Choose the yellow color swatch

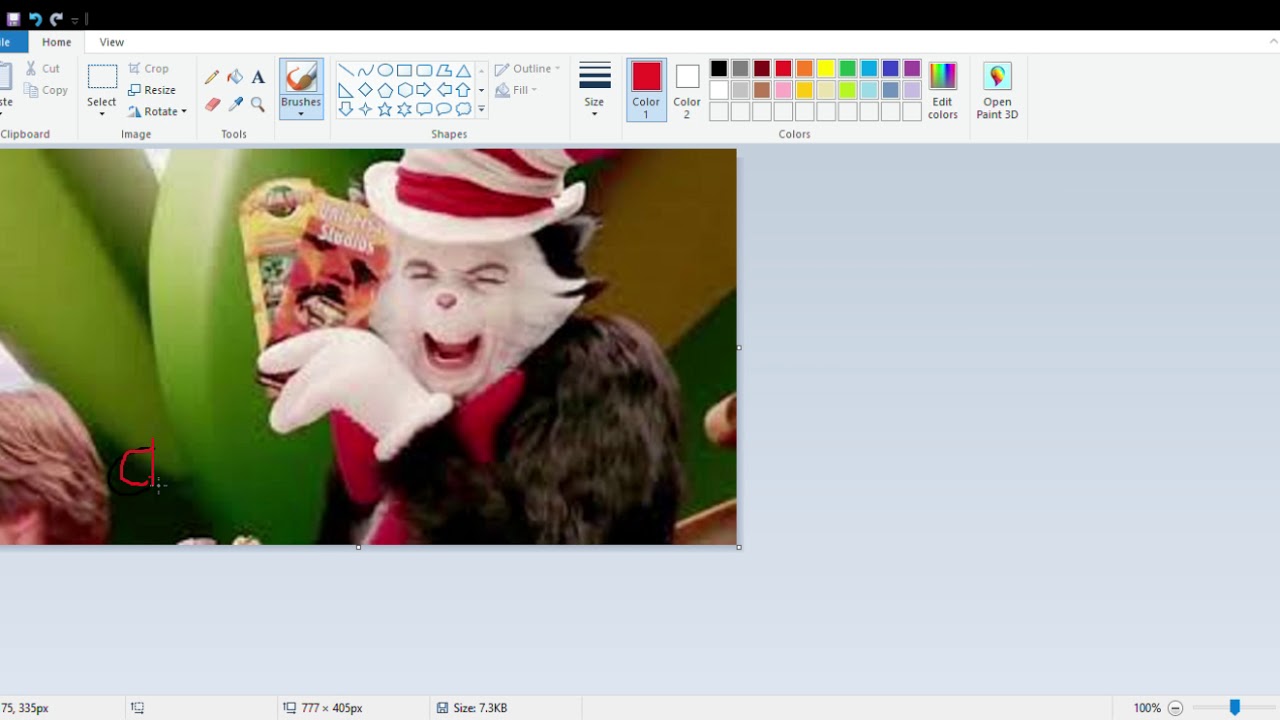point(826,69)
